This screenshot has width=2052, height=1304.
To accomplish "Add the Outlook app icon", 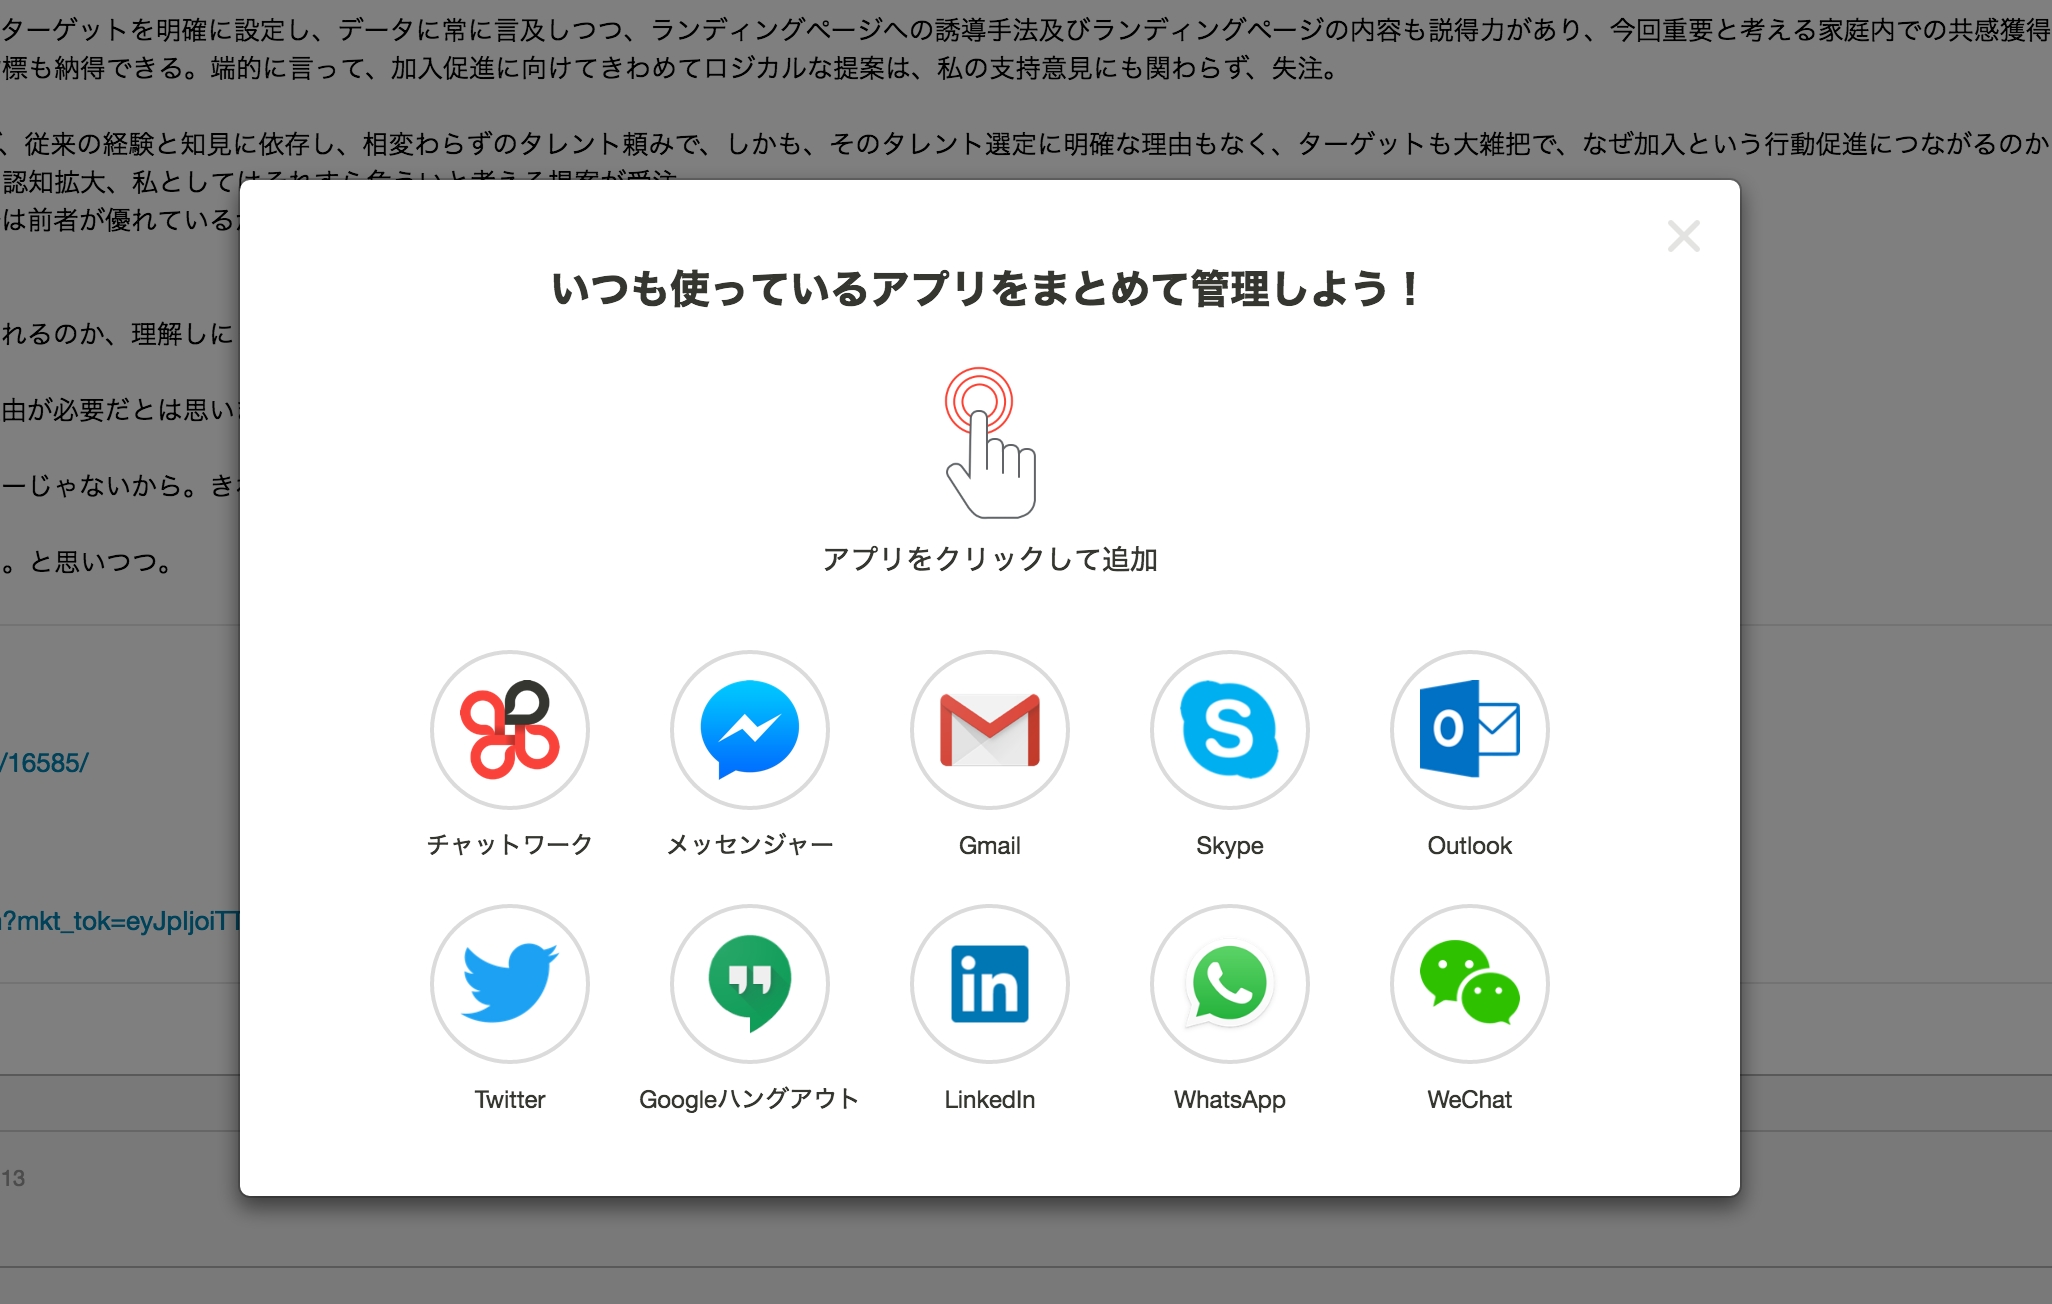I will pos(1470,730).
